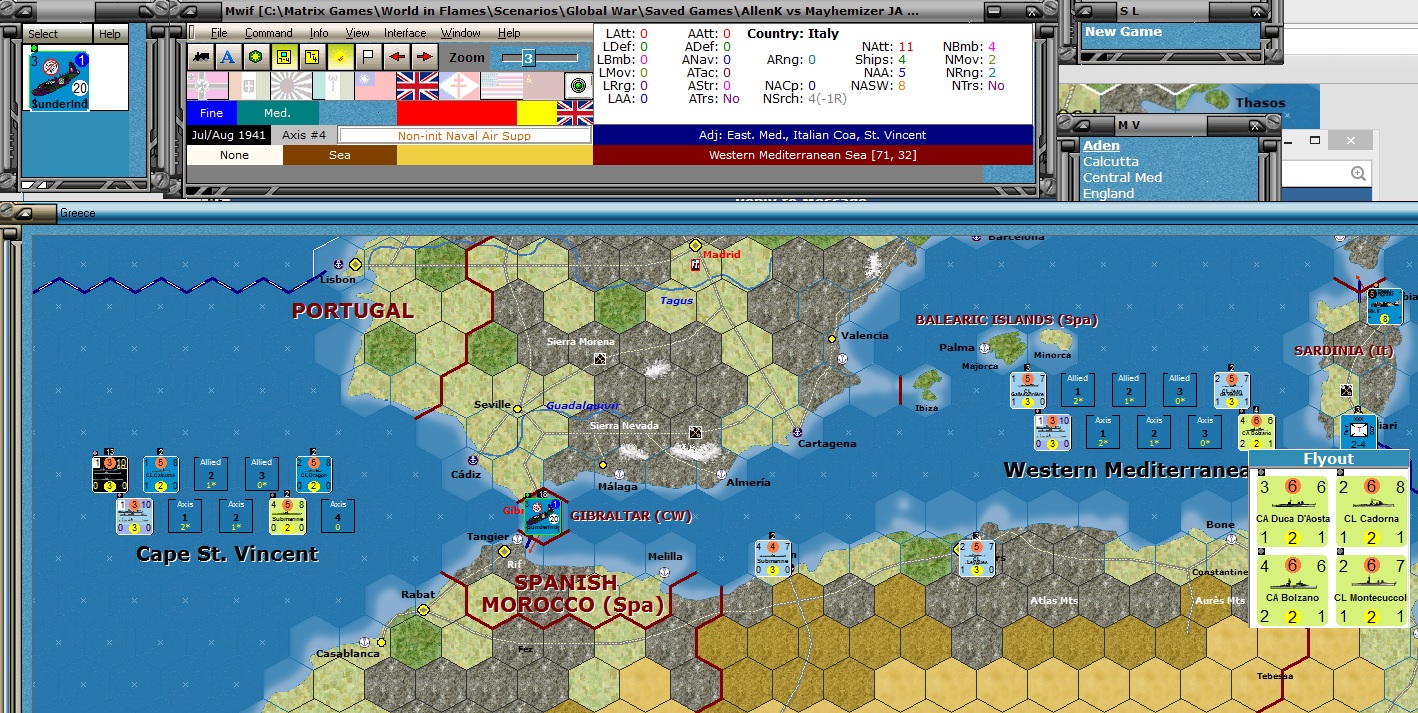Click the brown Sea terrain label

340,155
